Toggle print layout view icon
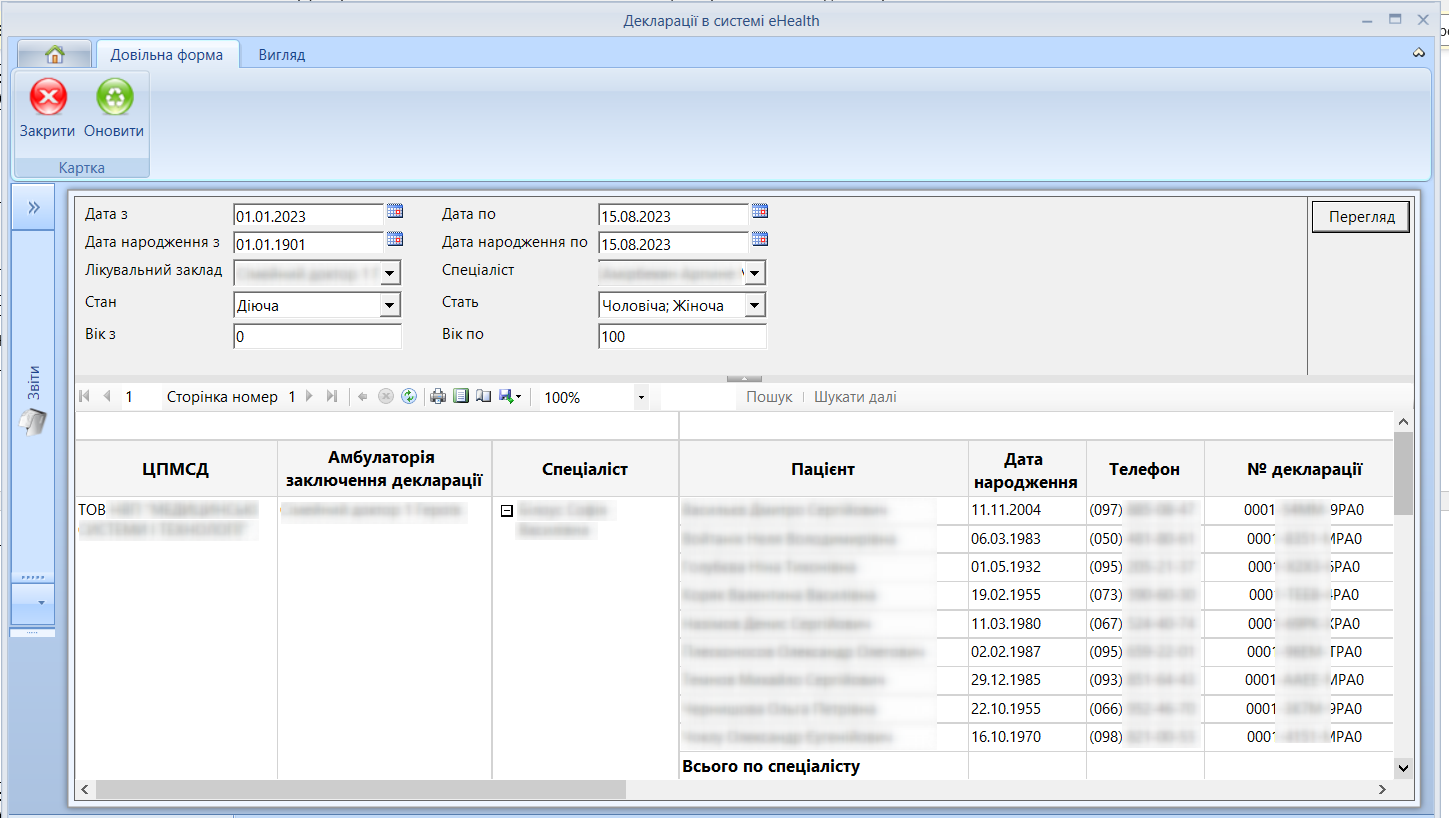This screenshot has height=818, width=1449. [x=461, y=397]
